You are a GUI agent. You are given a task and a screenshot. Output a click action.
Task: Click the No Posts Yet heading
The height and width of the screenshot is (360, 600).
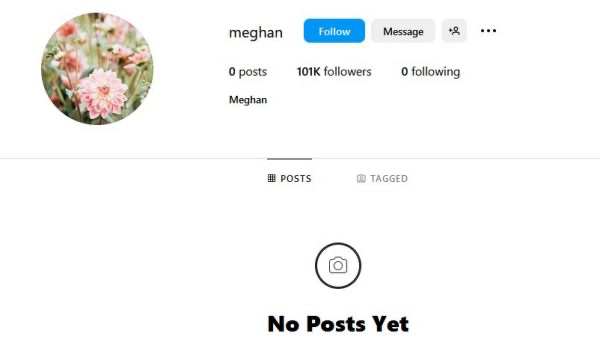338,324
